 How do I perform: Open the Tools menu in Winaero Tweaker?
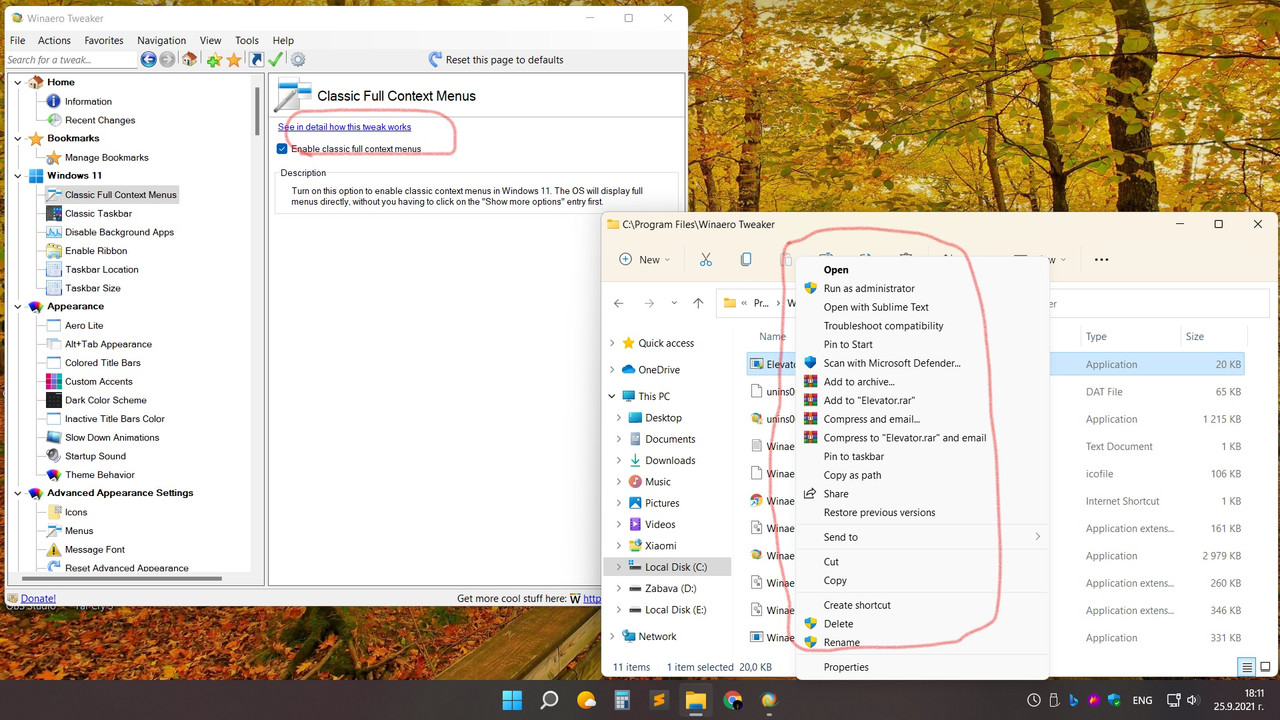pyautogui.click(x=247, y=41)
